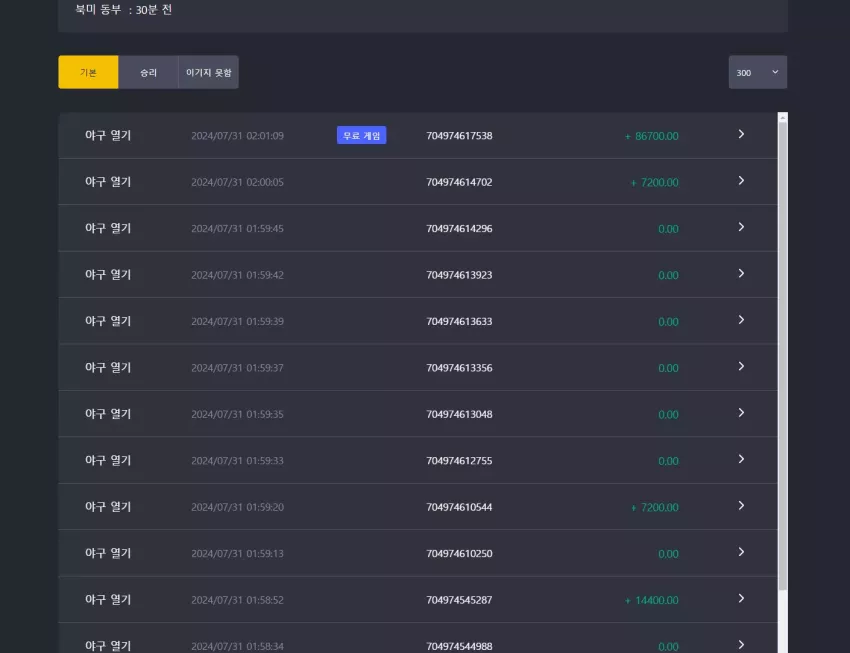
Task: Expand record 704974612755 details
Action: (741, 460)
